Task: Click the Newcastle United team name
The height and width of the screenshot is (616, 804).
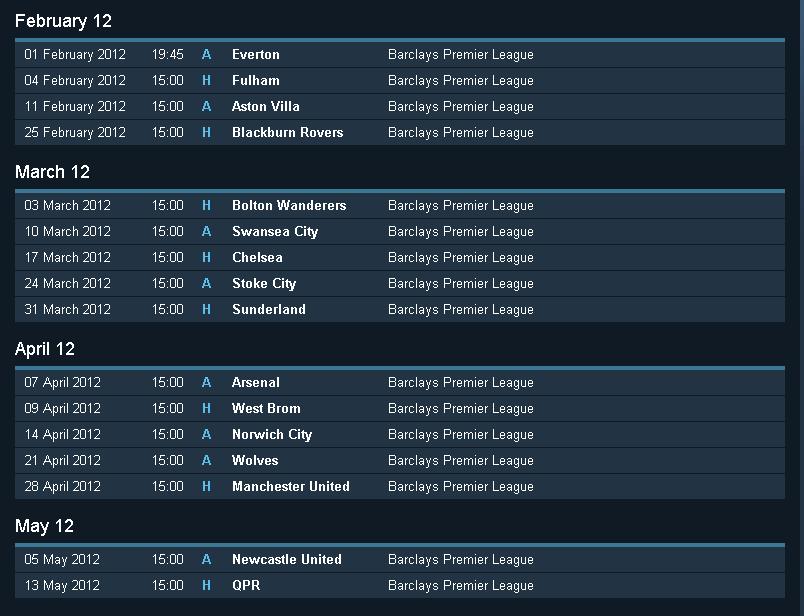Action: pos(287,560)
